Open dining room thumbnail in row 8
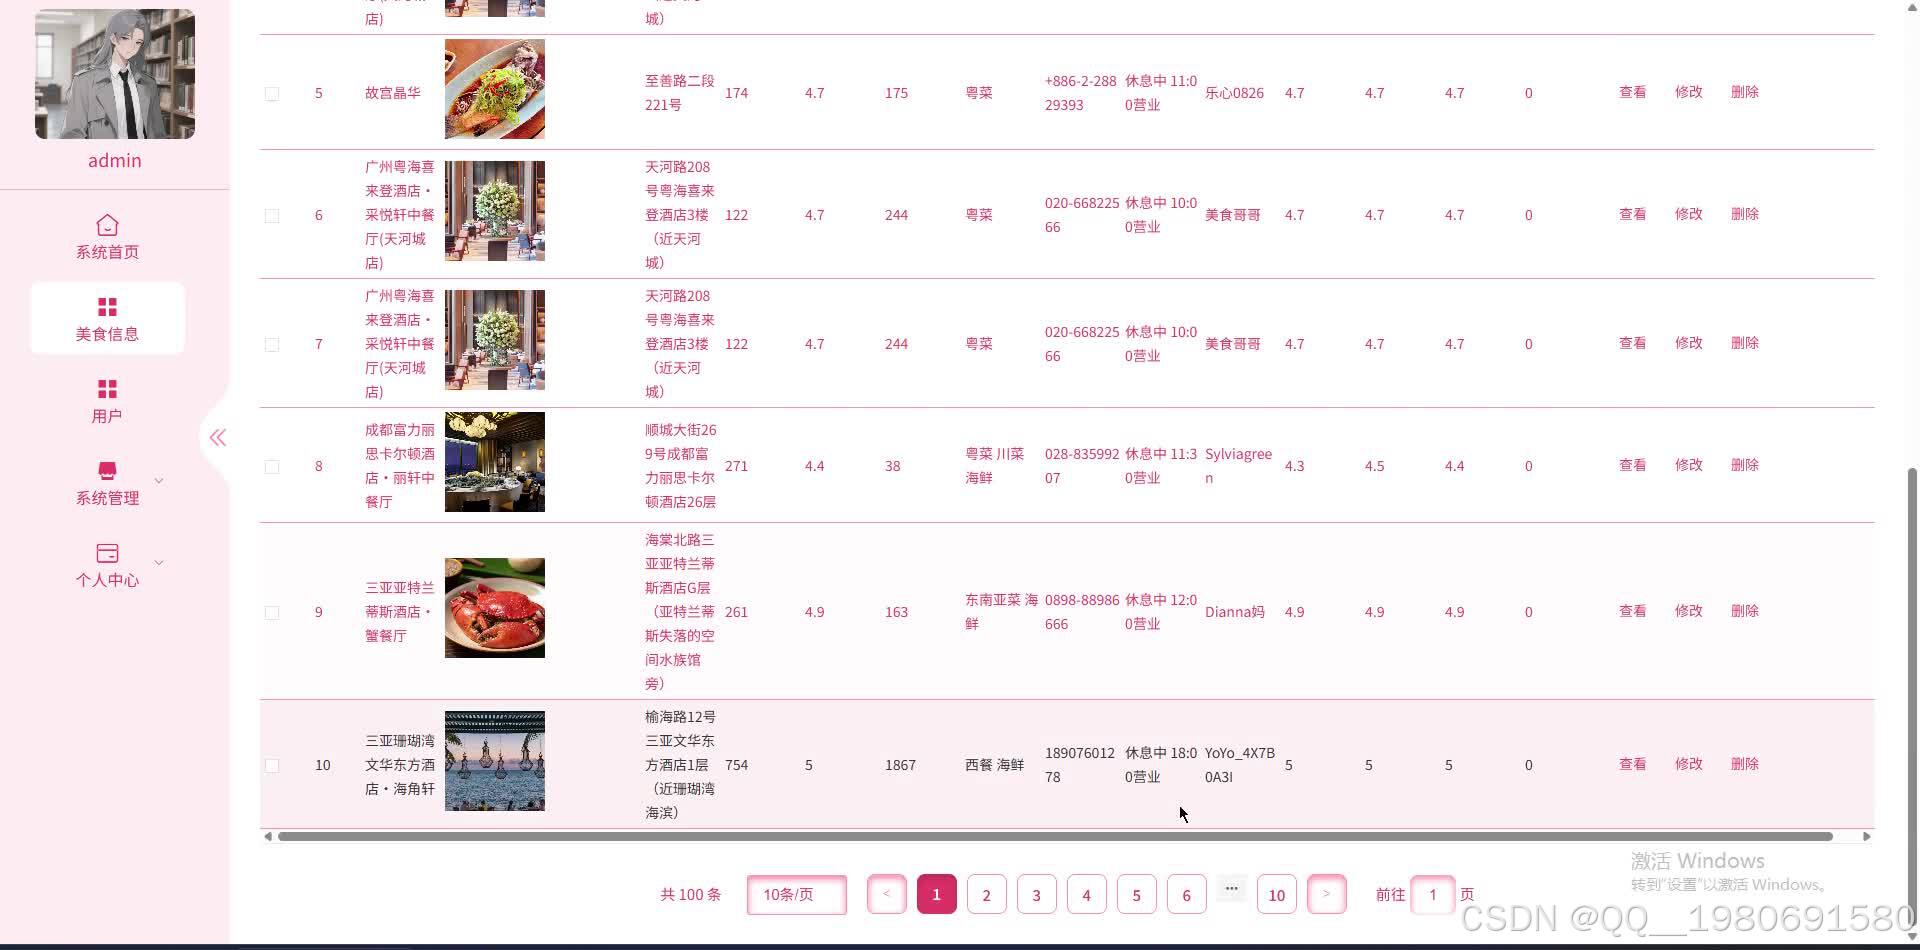The height and width of the screenshot is (950, 1920). pos(495,462)
